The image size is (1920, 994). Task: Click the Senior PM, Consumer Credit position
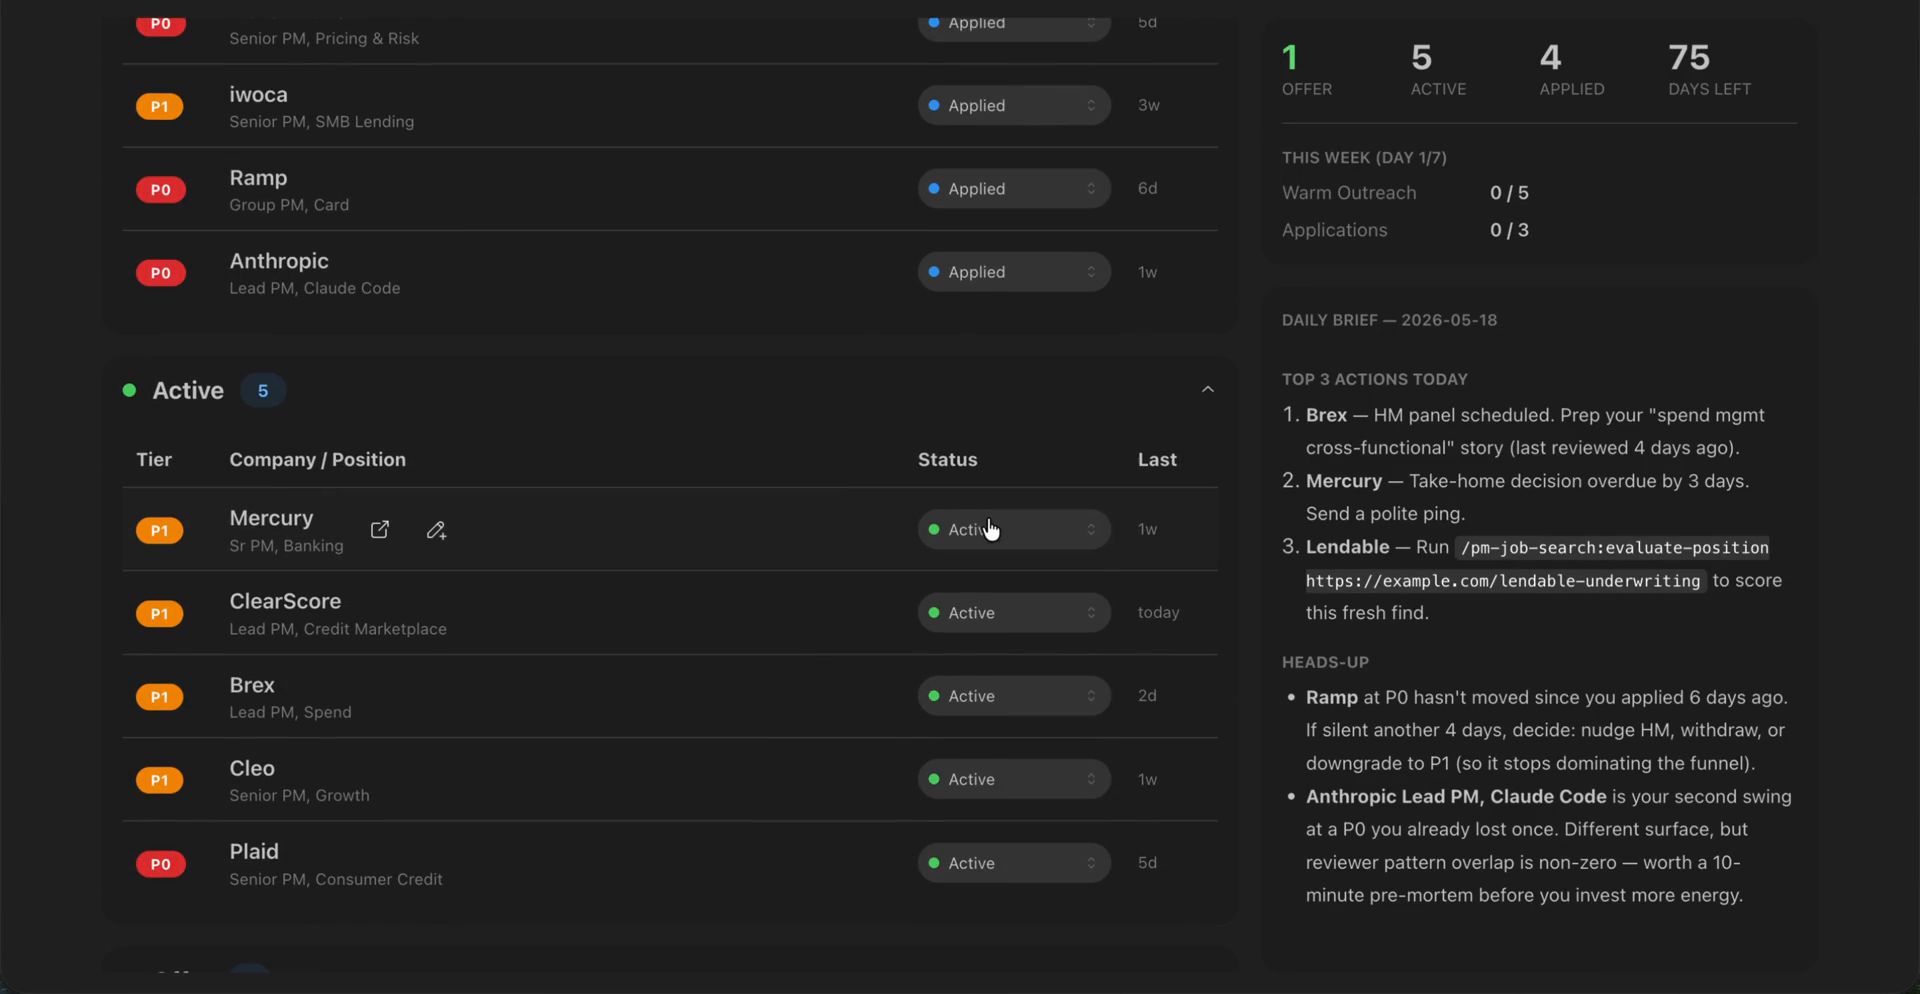pyautogui.click(x=336, y=879)
